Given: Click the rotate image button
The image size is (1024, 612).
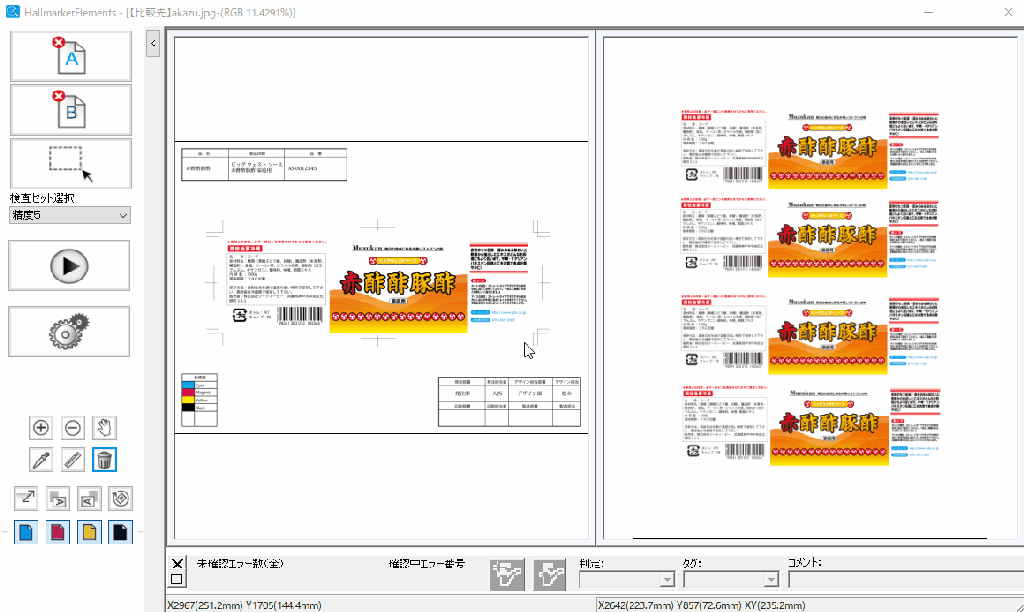Looking at the screenshot, I should (x=120, y=498).
